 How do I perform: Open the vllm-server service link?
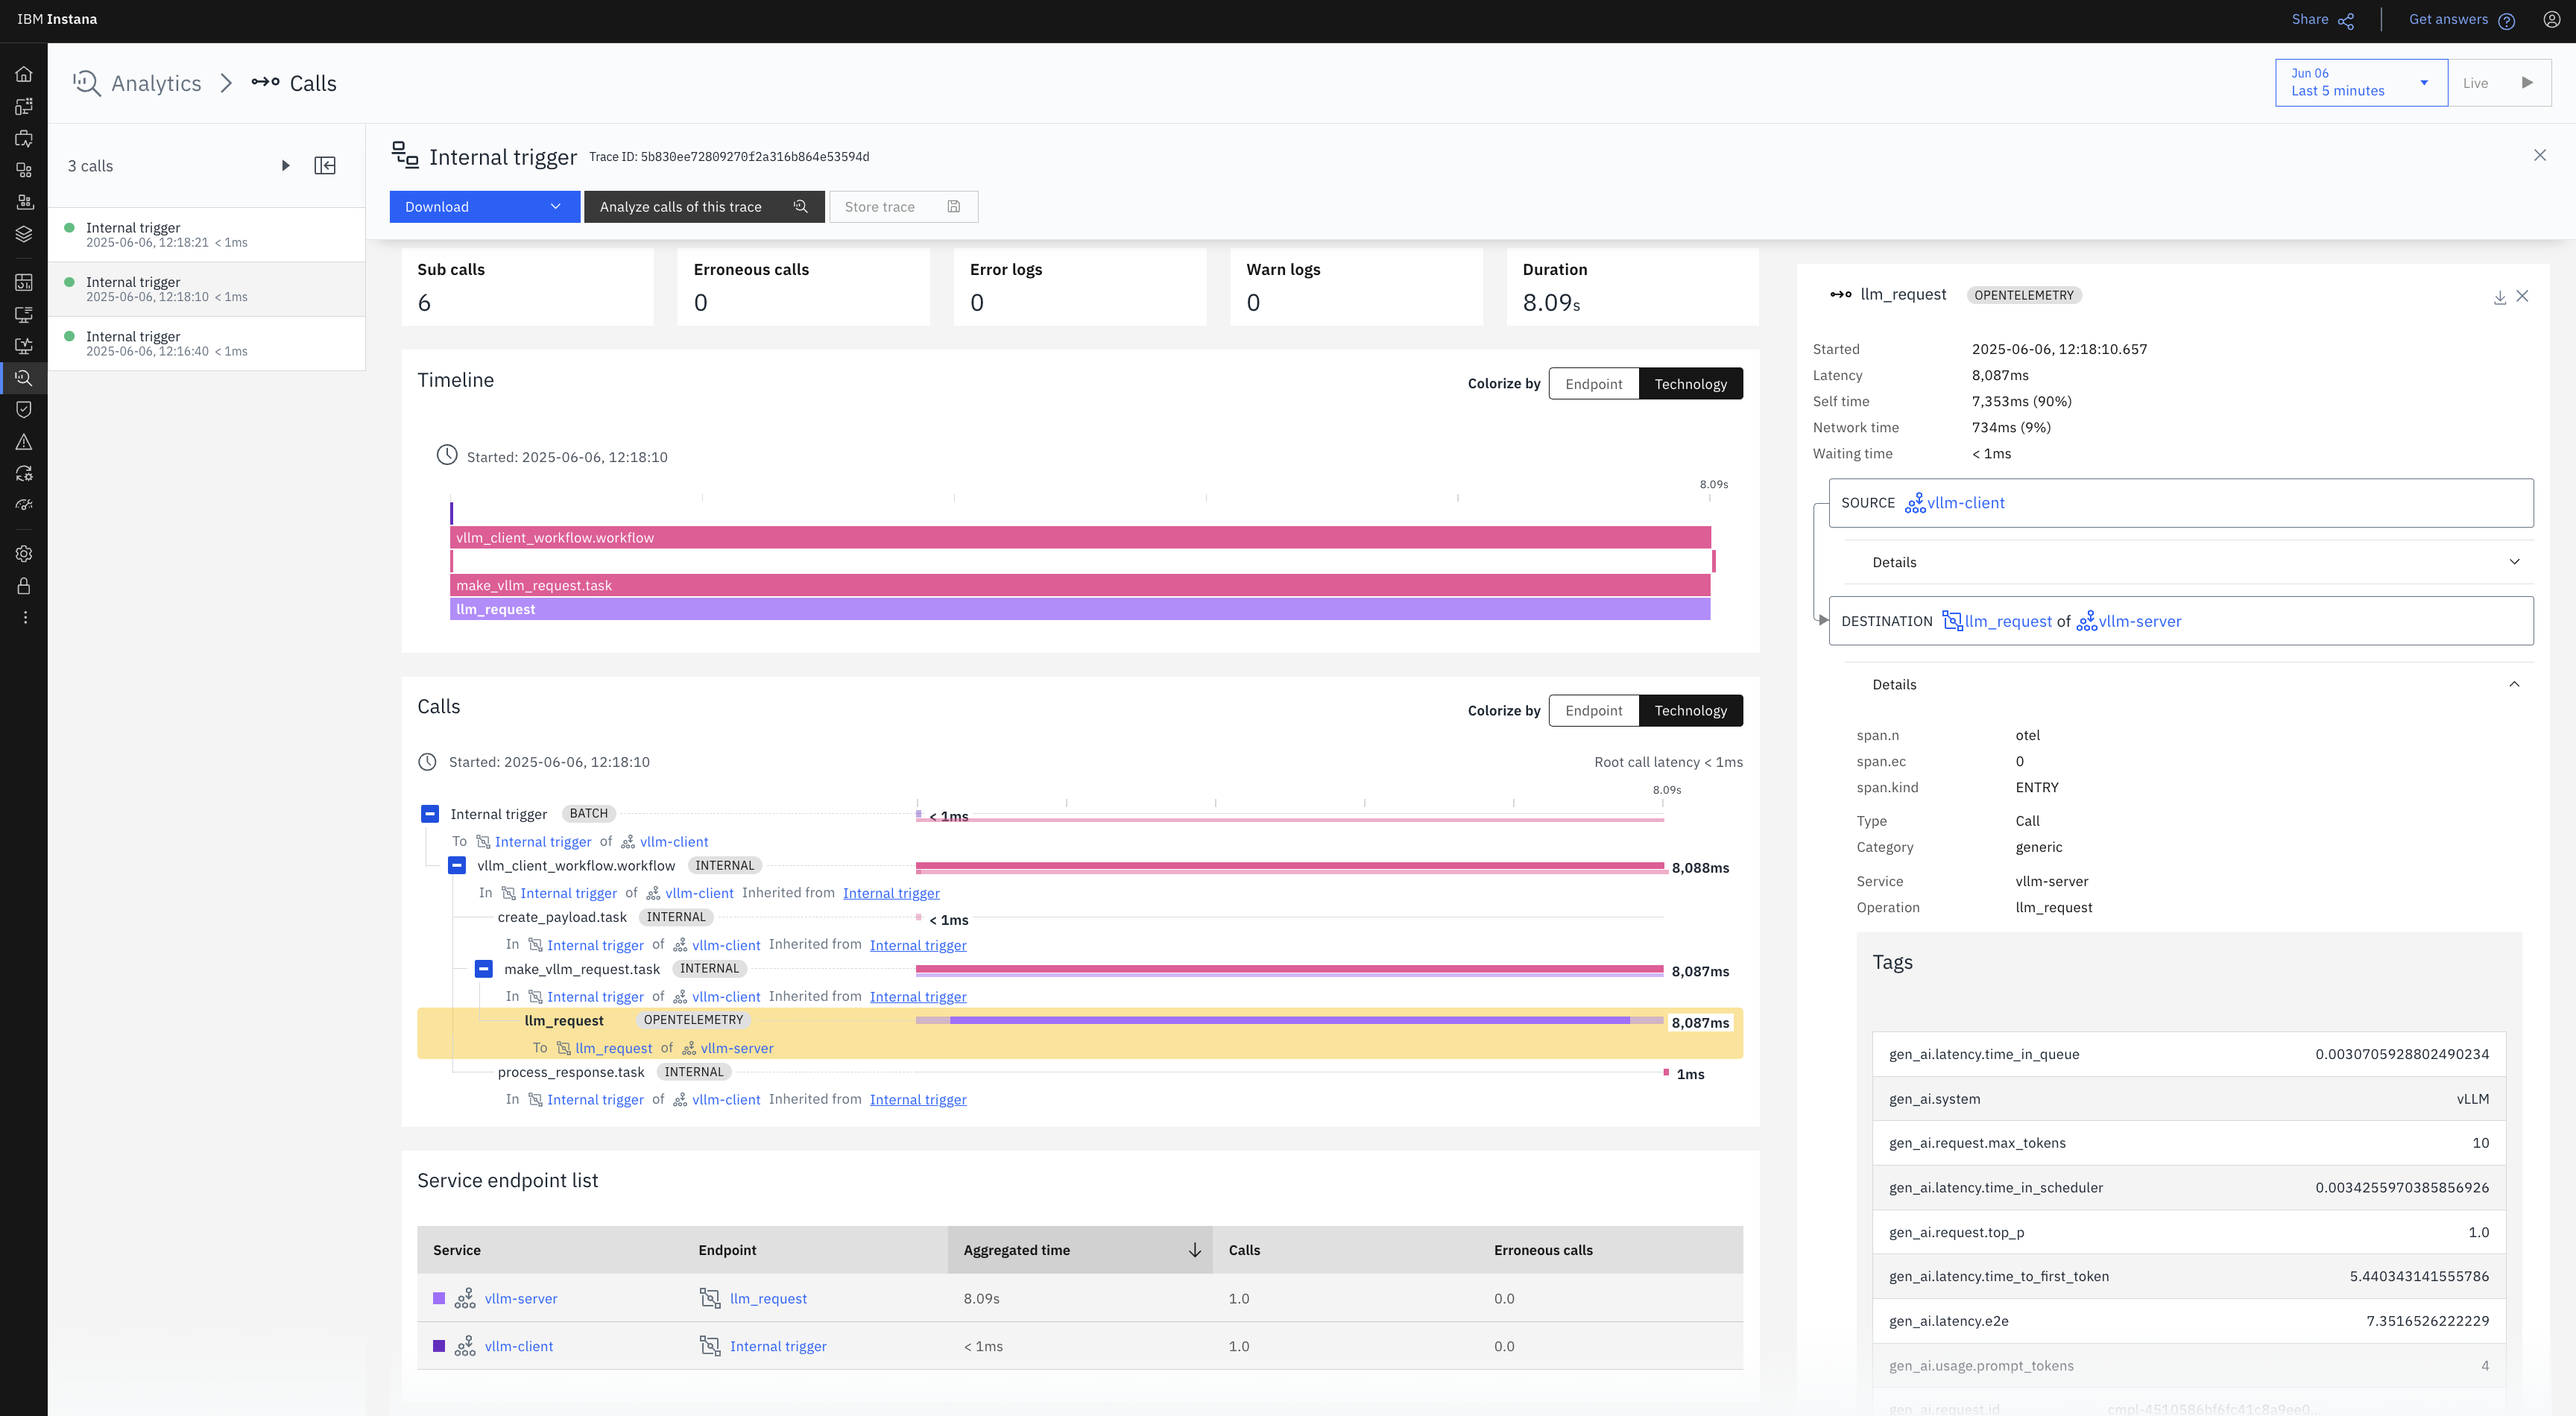click(x=521, y=1298)
